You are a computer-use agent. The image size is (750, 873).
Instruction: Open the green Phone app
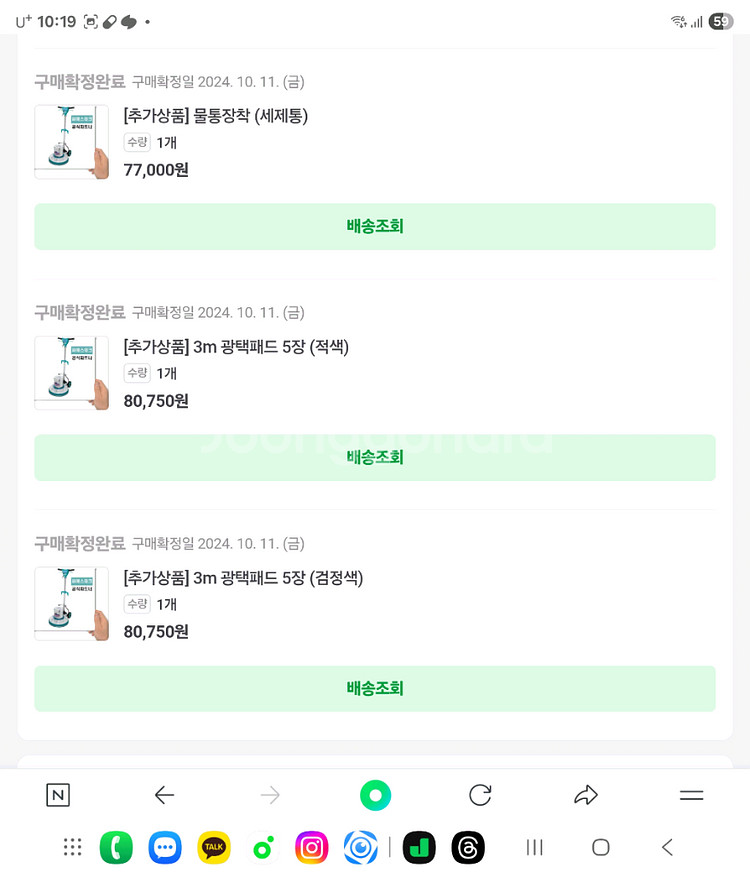tap(116, 848)
